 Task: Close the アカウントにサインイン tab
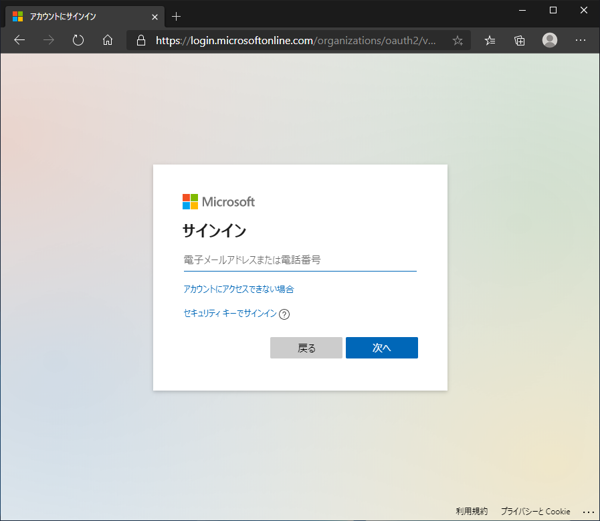pos(155,17)
